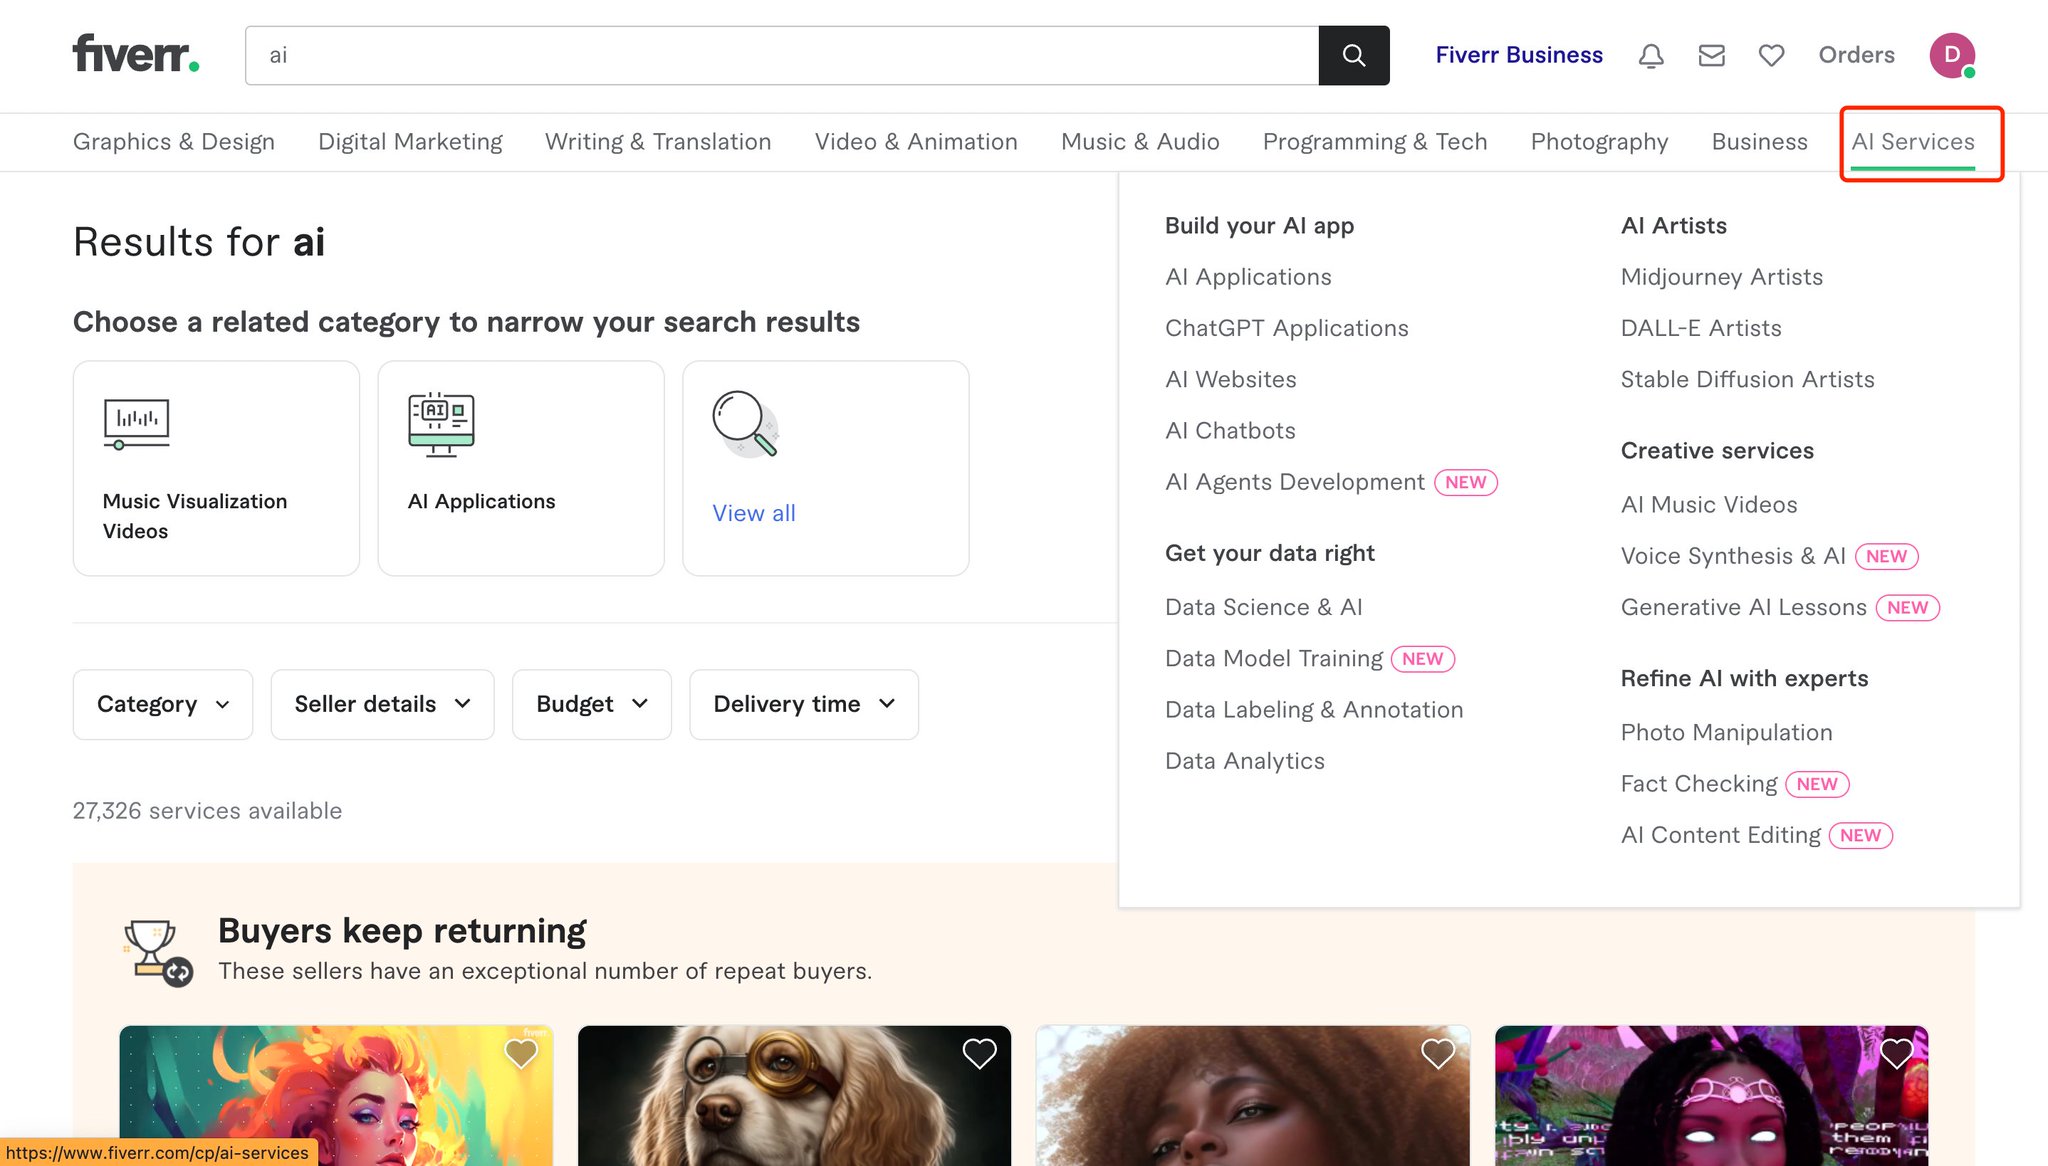Viewport: 2048px width, 1166px height.
Task: Open the Music Visualization Videos card
Action: [216, 468]
